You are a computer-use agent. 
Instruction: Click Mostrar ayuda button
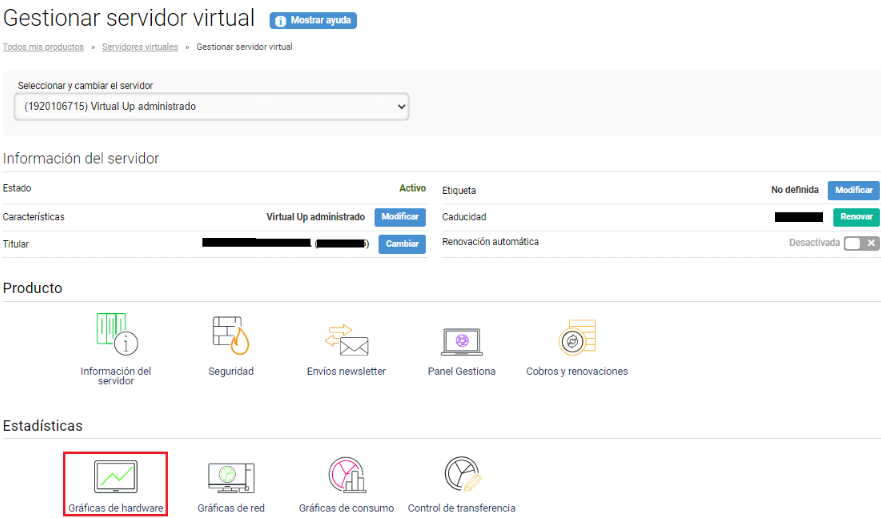point(313,20)
